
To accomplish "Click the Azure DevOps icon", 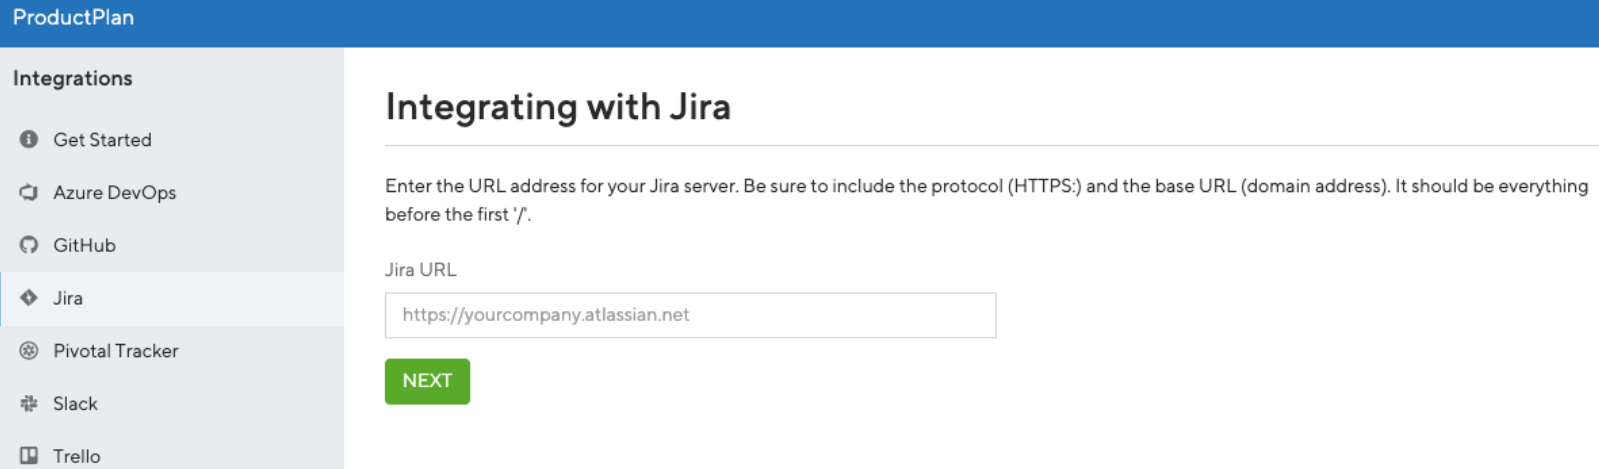I will pos(29,192).
